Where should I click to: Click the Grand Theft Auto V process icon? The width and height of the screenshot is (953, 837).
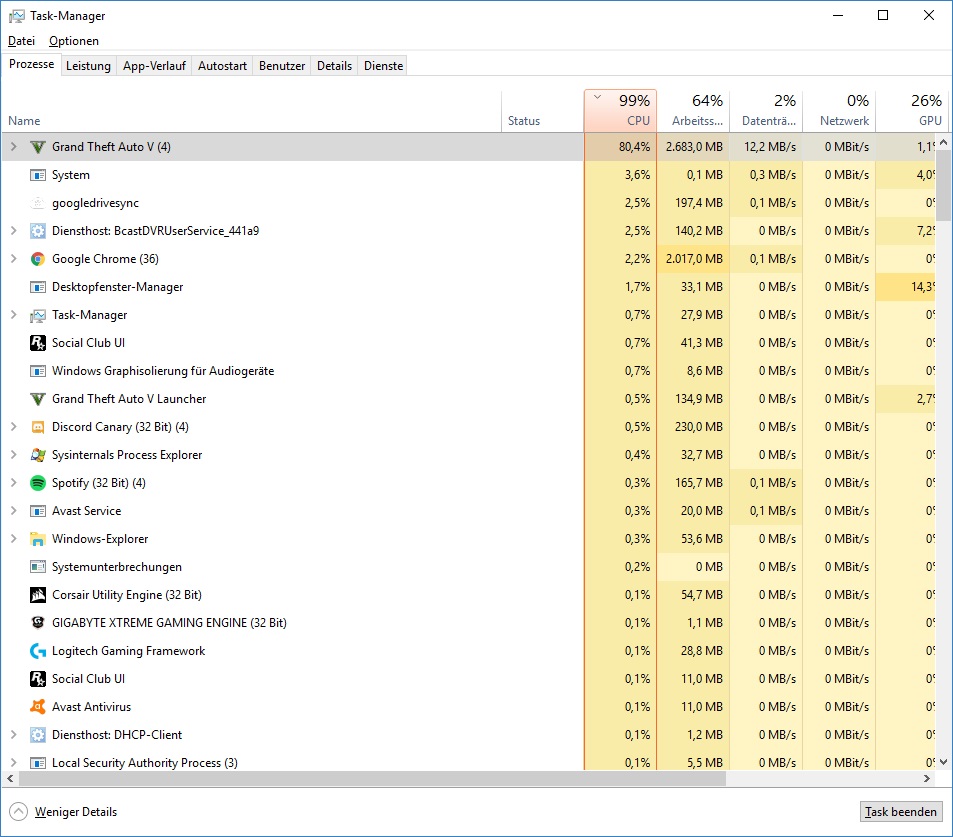click(38, 147)
